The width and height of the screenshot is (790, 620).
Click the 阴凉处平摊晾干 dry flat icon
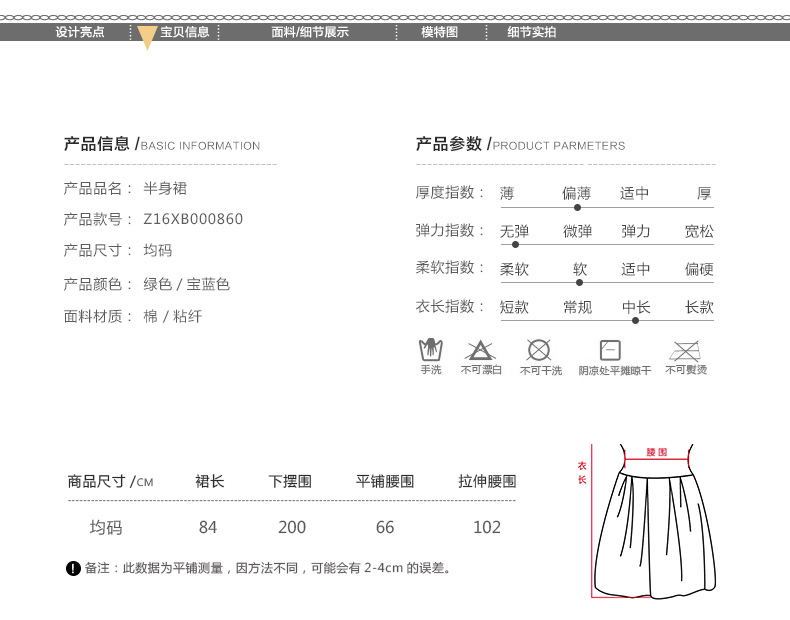(610, 350)
